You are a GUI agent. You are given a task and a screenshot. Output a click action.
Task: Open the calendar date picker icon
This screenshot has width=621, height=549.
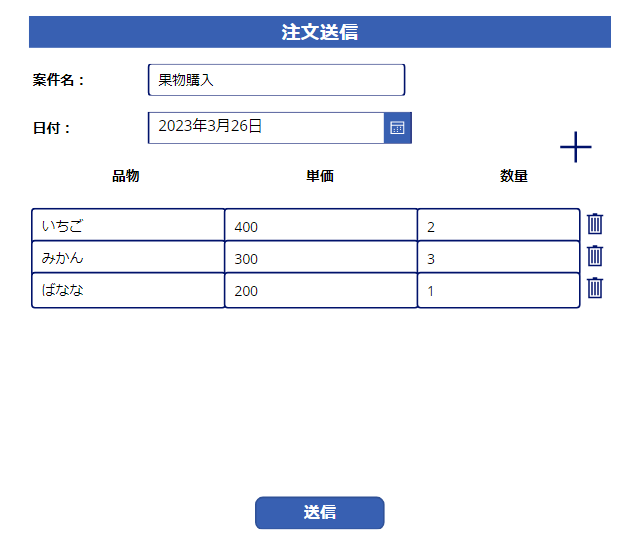(x=397, y=128)
